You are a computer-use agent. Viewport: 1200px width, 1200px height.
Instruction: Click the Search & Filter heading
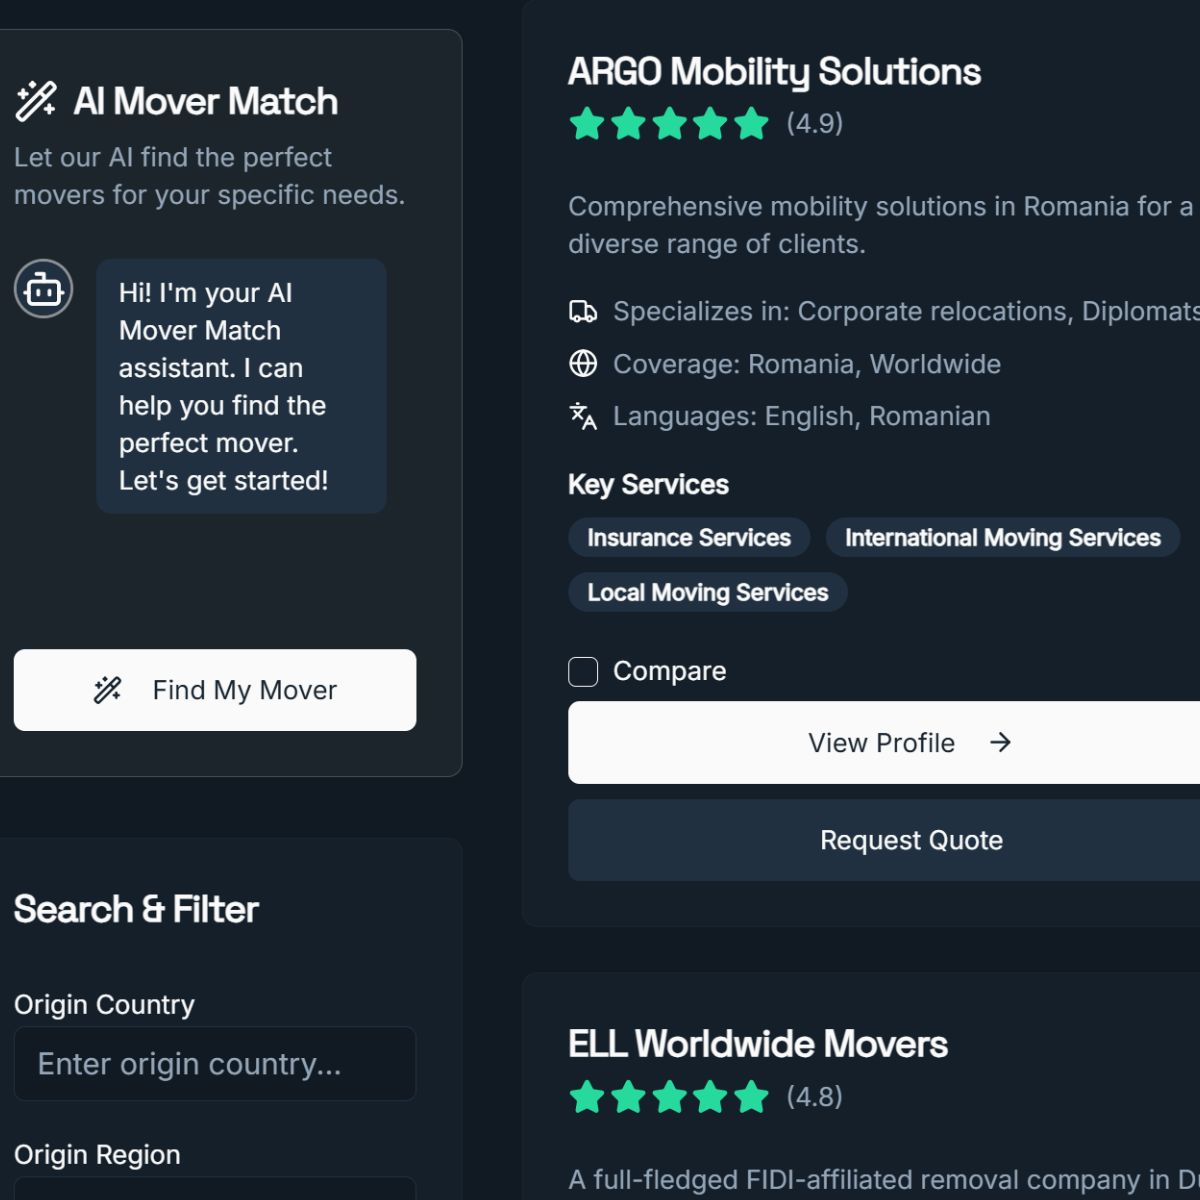coord(136,909)
